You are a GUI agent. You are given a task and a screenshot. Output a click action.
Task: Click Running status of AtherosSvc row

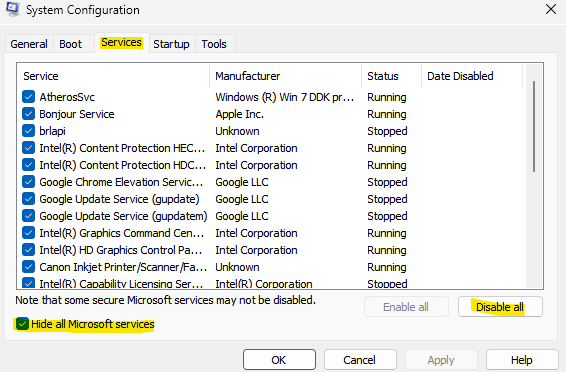click(x=387, y=97)
